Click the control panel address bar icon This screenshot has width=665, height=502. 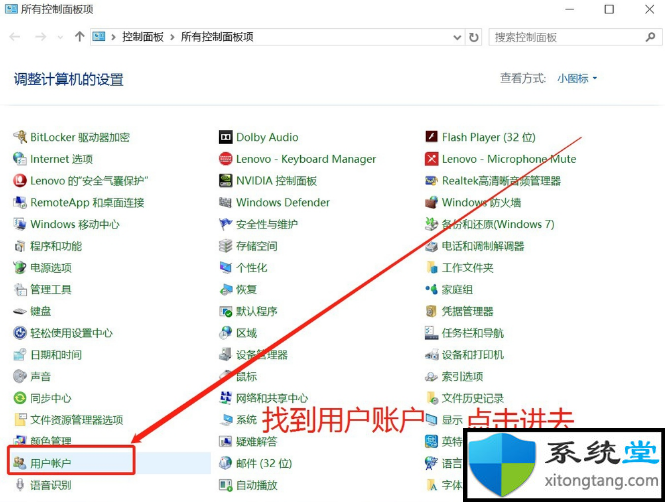(x=98, y=37)
